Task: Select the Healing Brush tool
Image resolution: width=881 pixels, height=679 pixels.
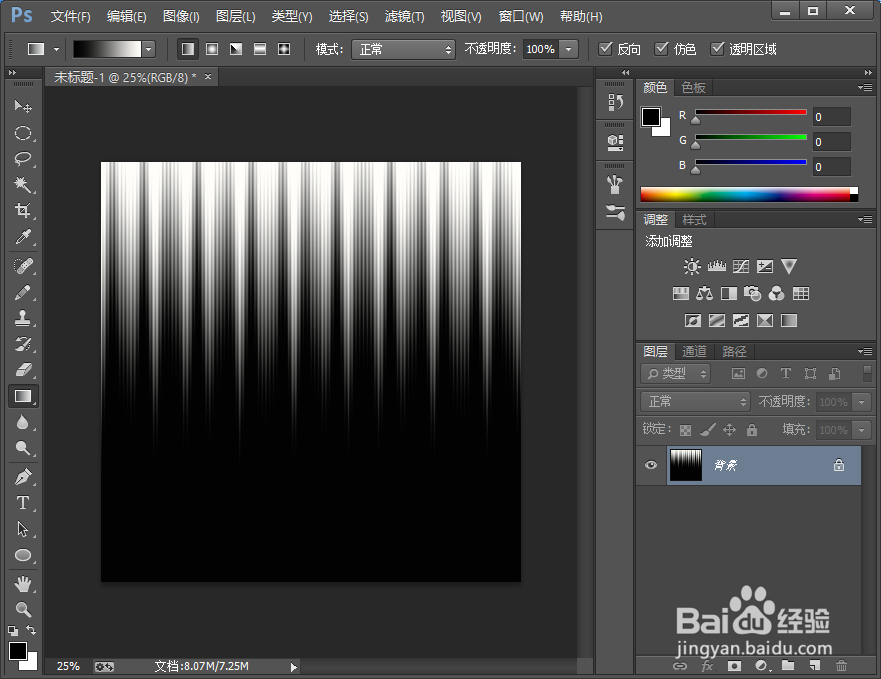Action: [23, 265]
